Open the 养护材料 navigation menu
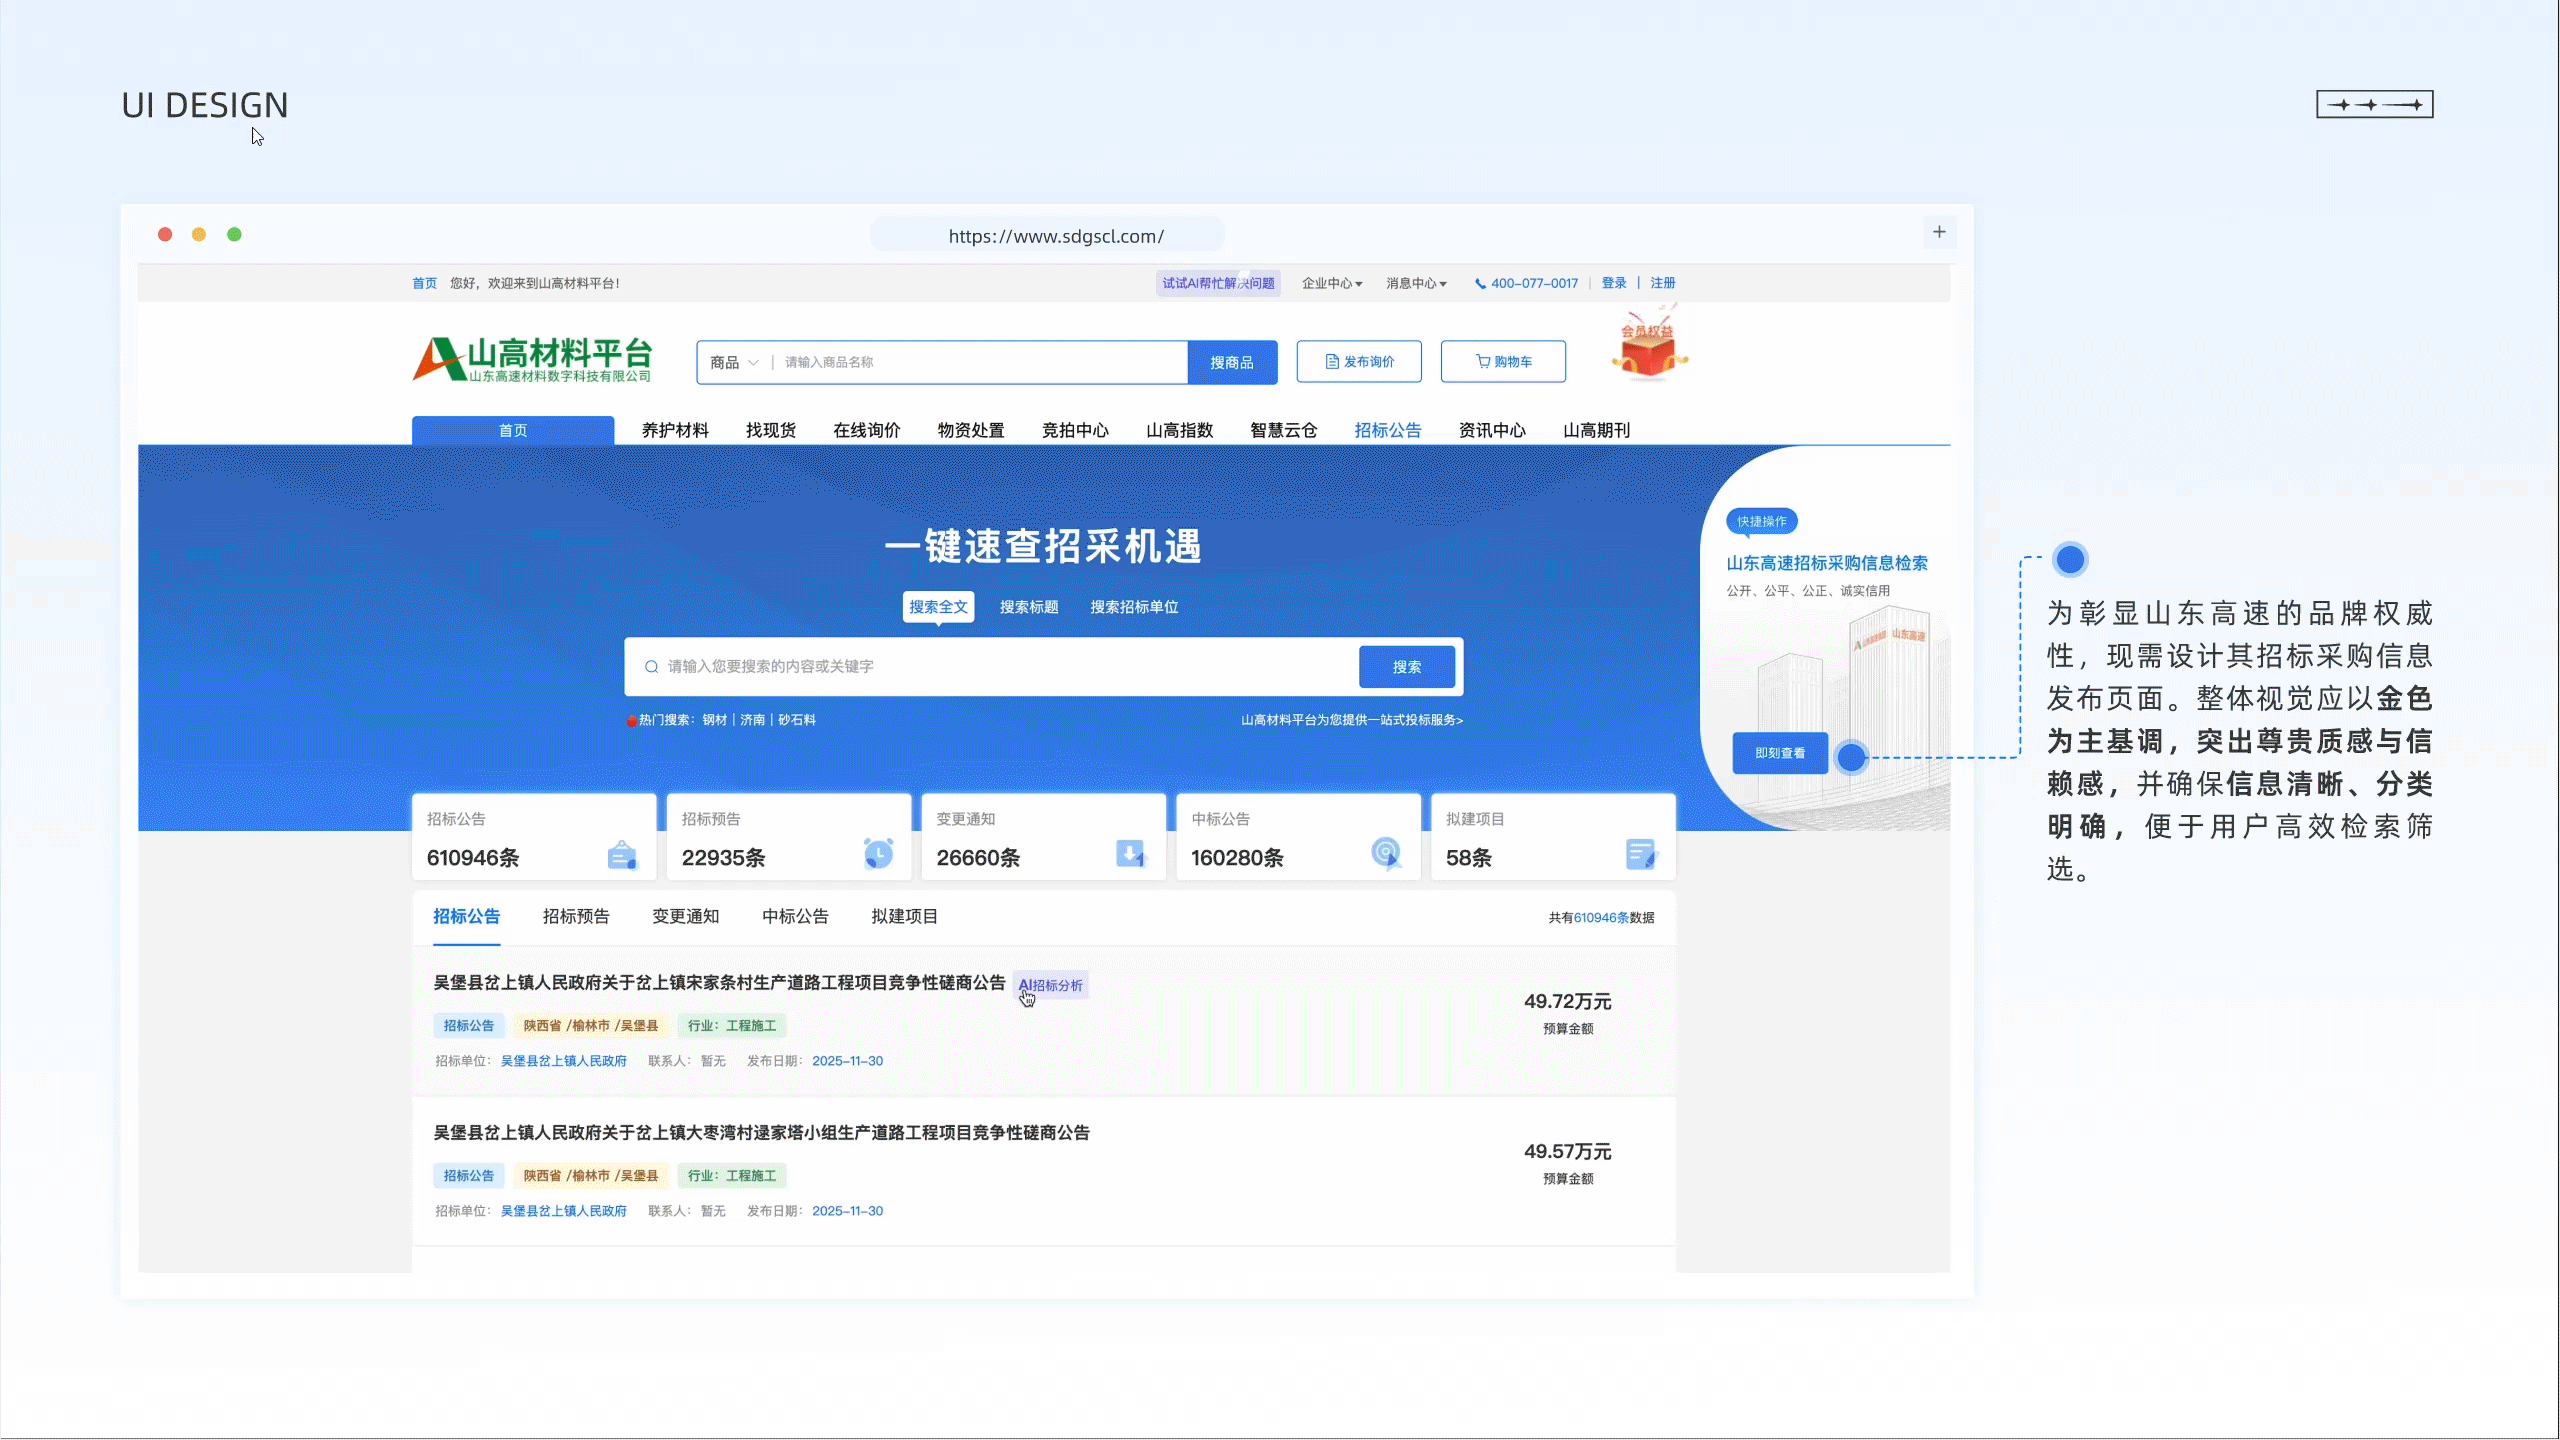2560x1440 pixels. coord(675,429)
